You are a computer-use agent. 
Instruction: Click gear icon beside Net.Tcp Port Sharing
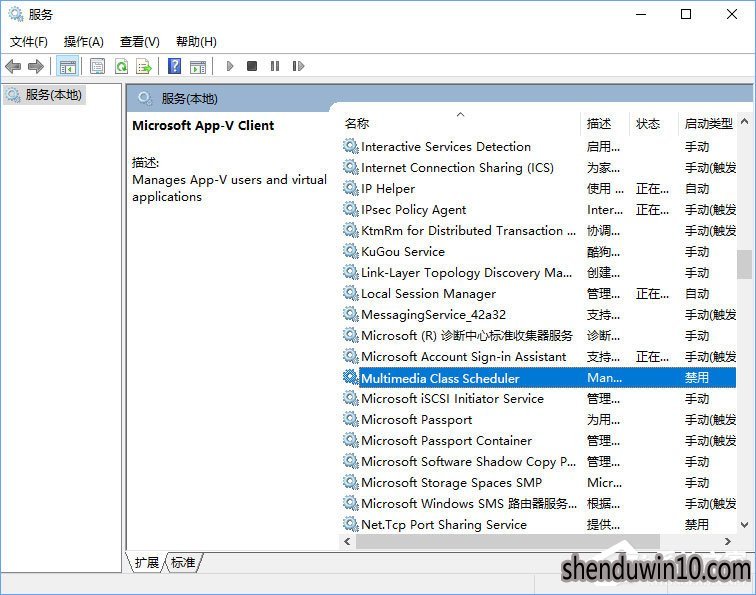pos(351,524)
